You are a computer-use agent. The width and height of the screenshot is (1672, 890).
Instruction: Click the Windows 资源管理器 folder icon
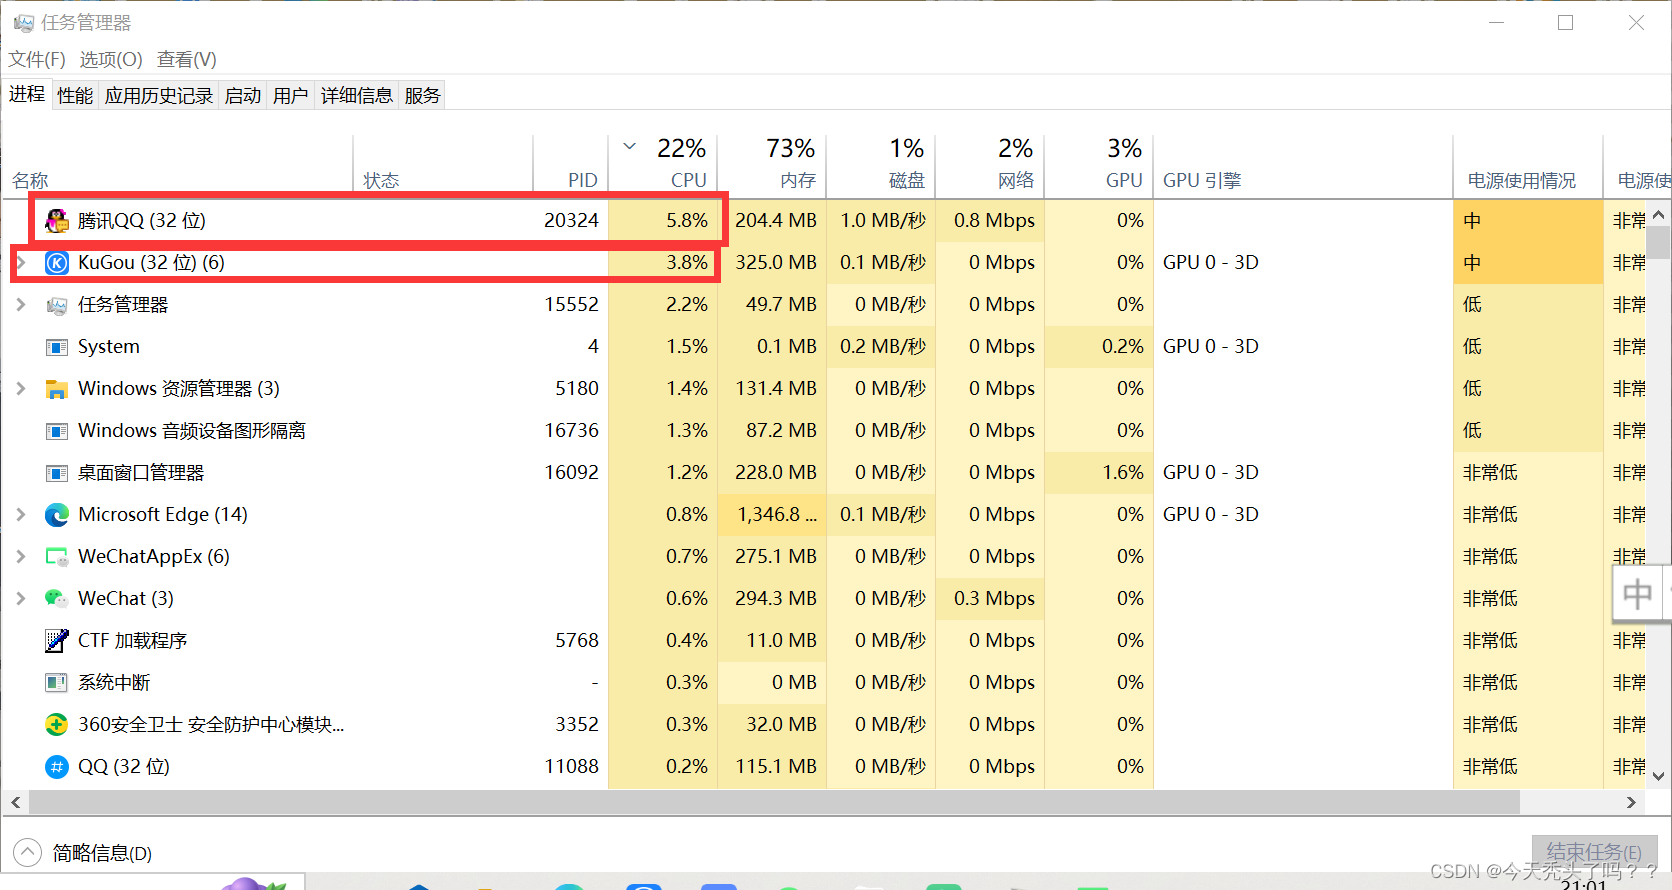coord(57,389)
